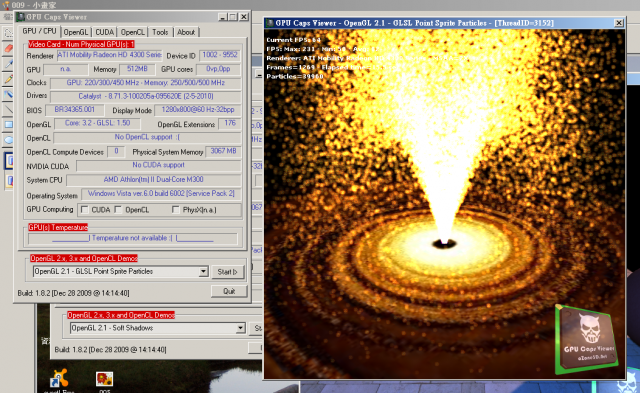Enable the OpenCL GPU computing checkbox

pyautogui.click(x=118, y=210)
